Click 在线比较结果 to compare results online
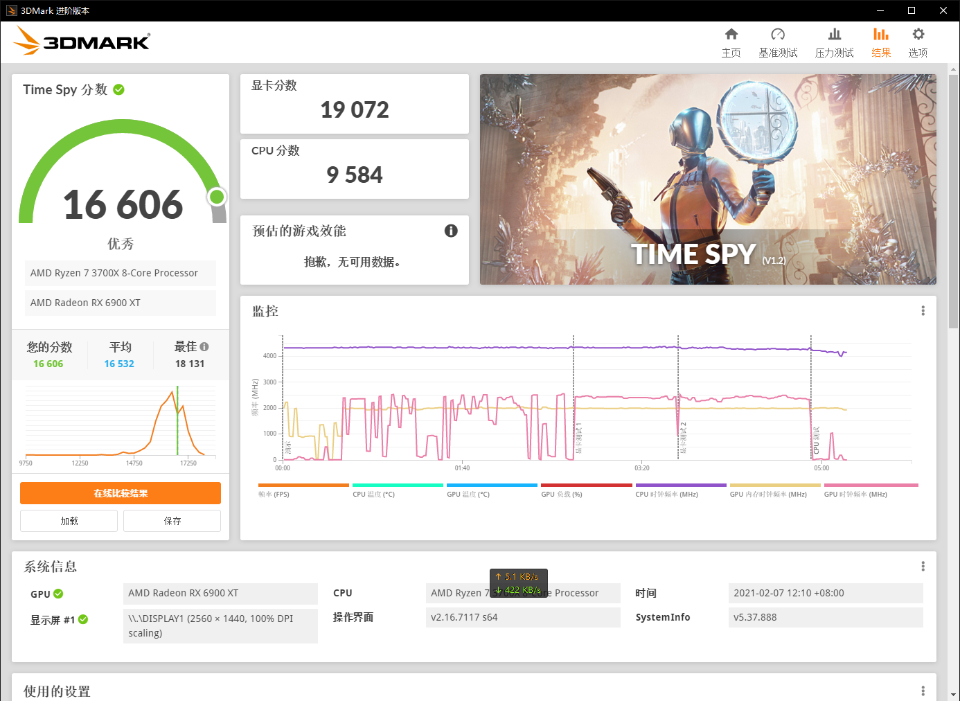Image resolution: width=960 pixels, height=701 pixels. (121, 493)
